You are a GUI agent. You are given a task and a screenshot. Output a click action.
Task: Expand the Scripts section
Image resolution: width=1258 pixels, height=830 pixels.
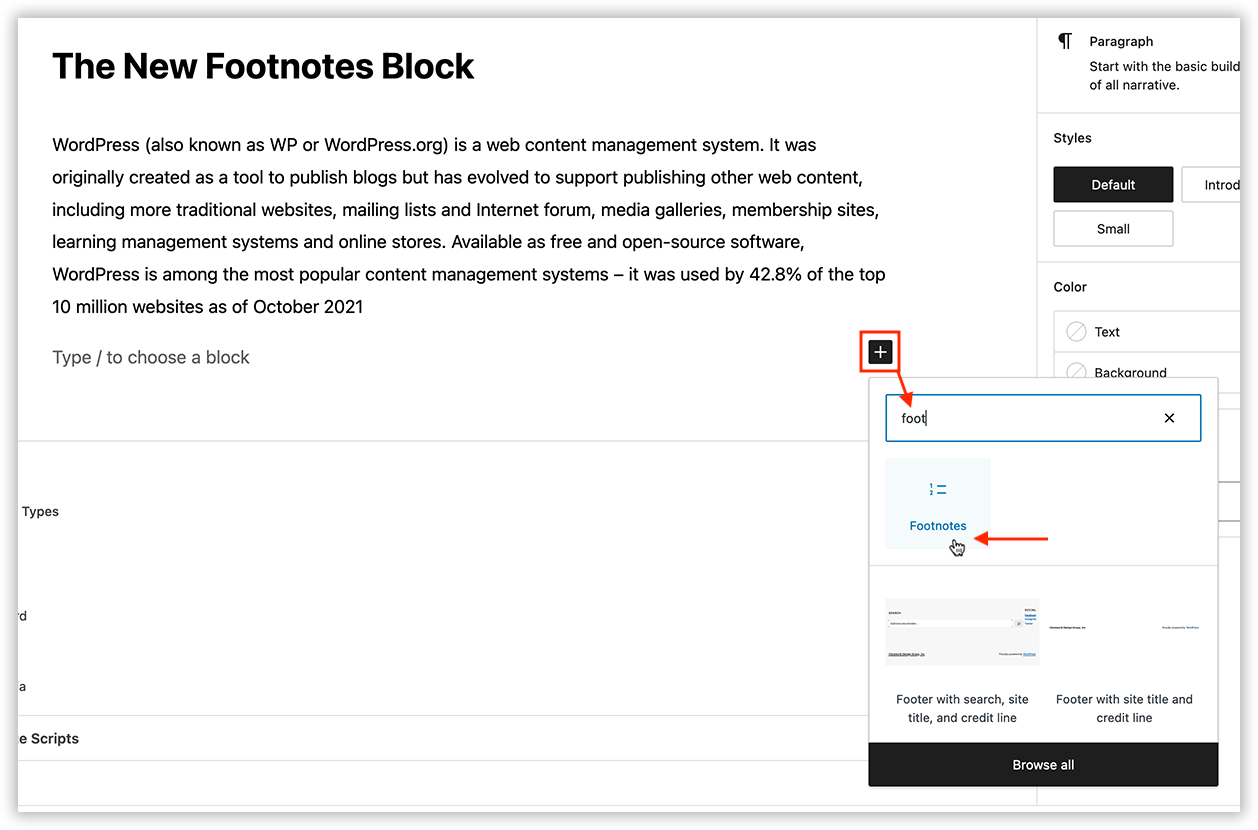pos(46,738)
